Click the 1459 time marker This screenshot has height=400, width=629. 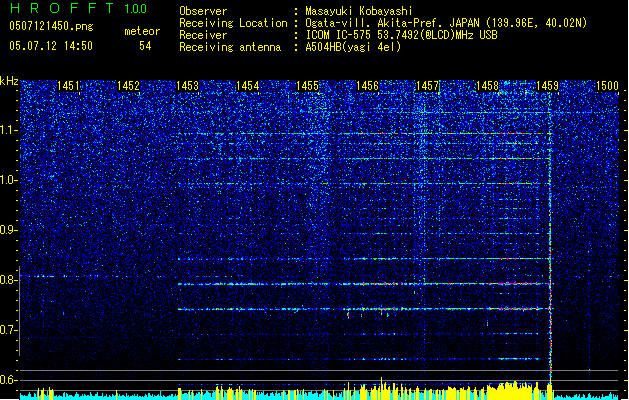click(x=547, y=85)
